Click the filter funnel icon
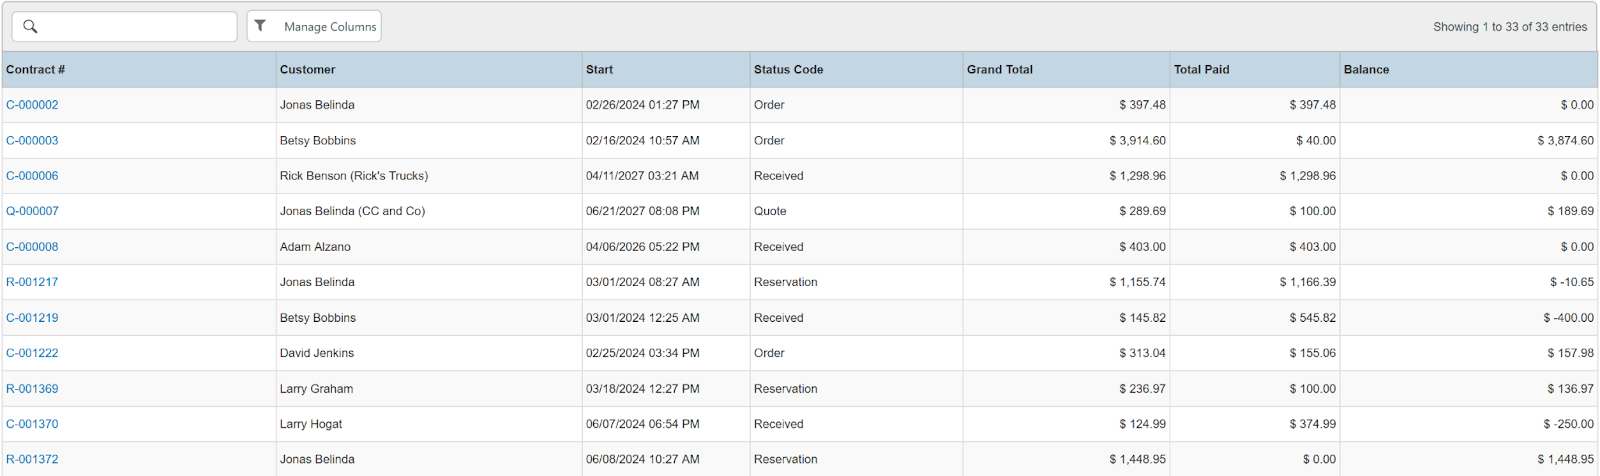The image size is (1600, 476). [261, 26]
